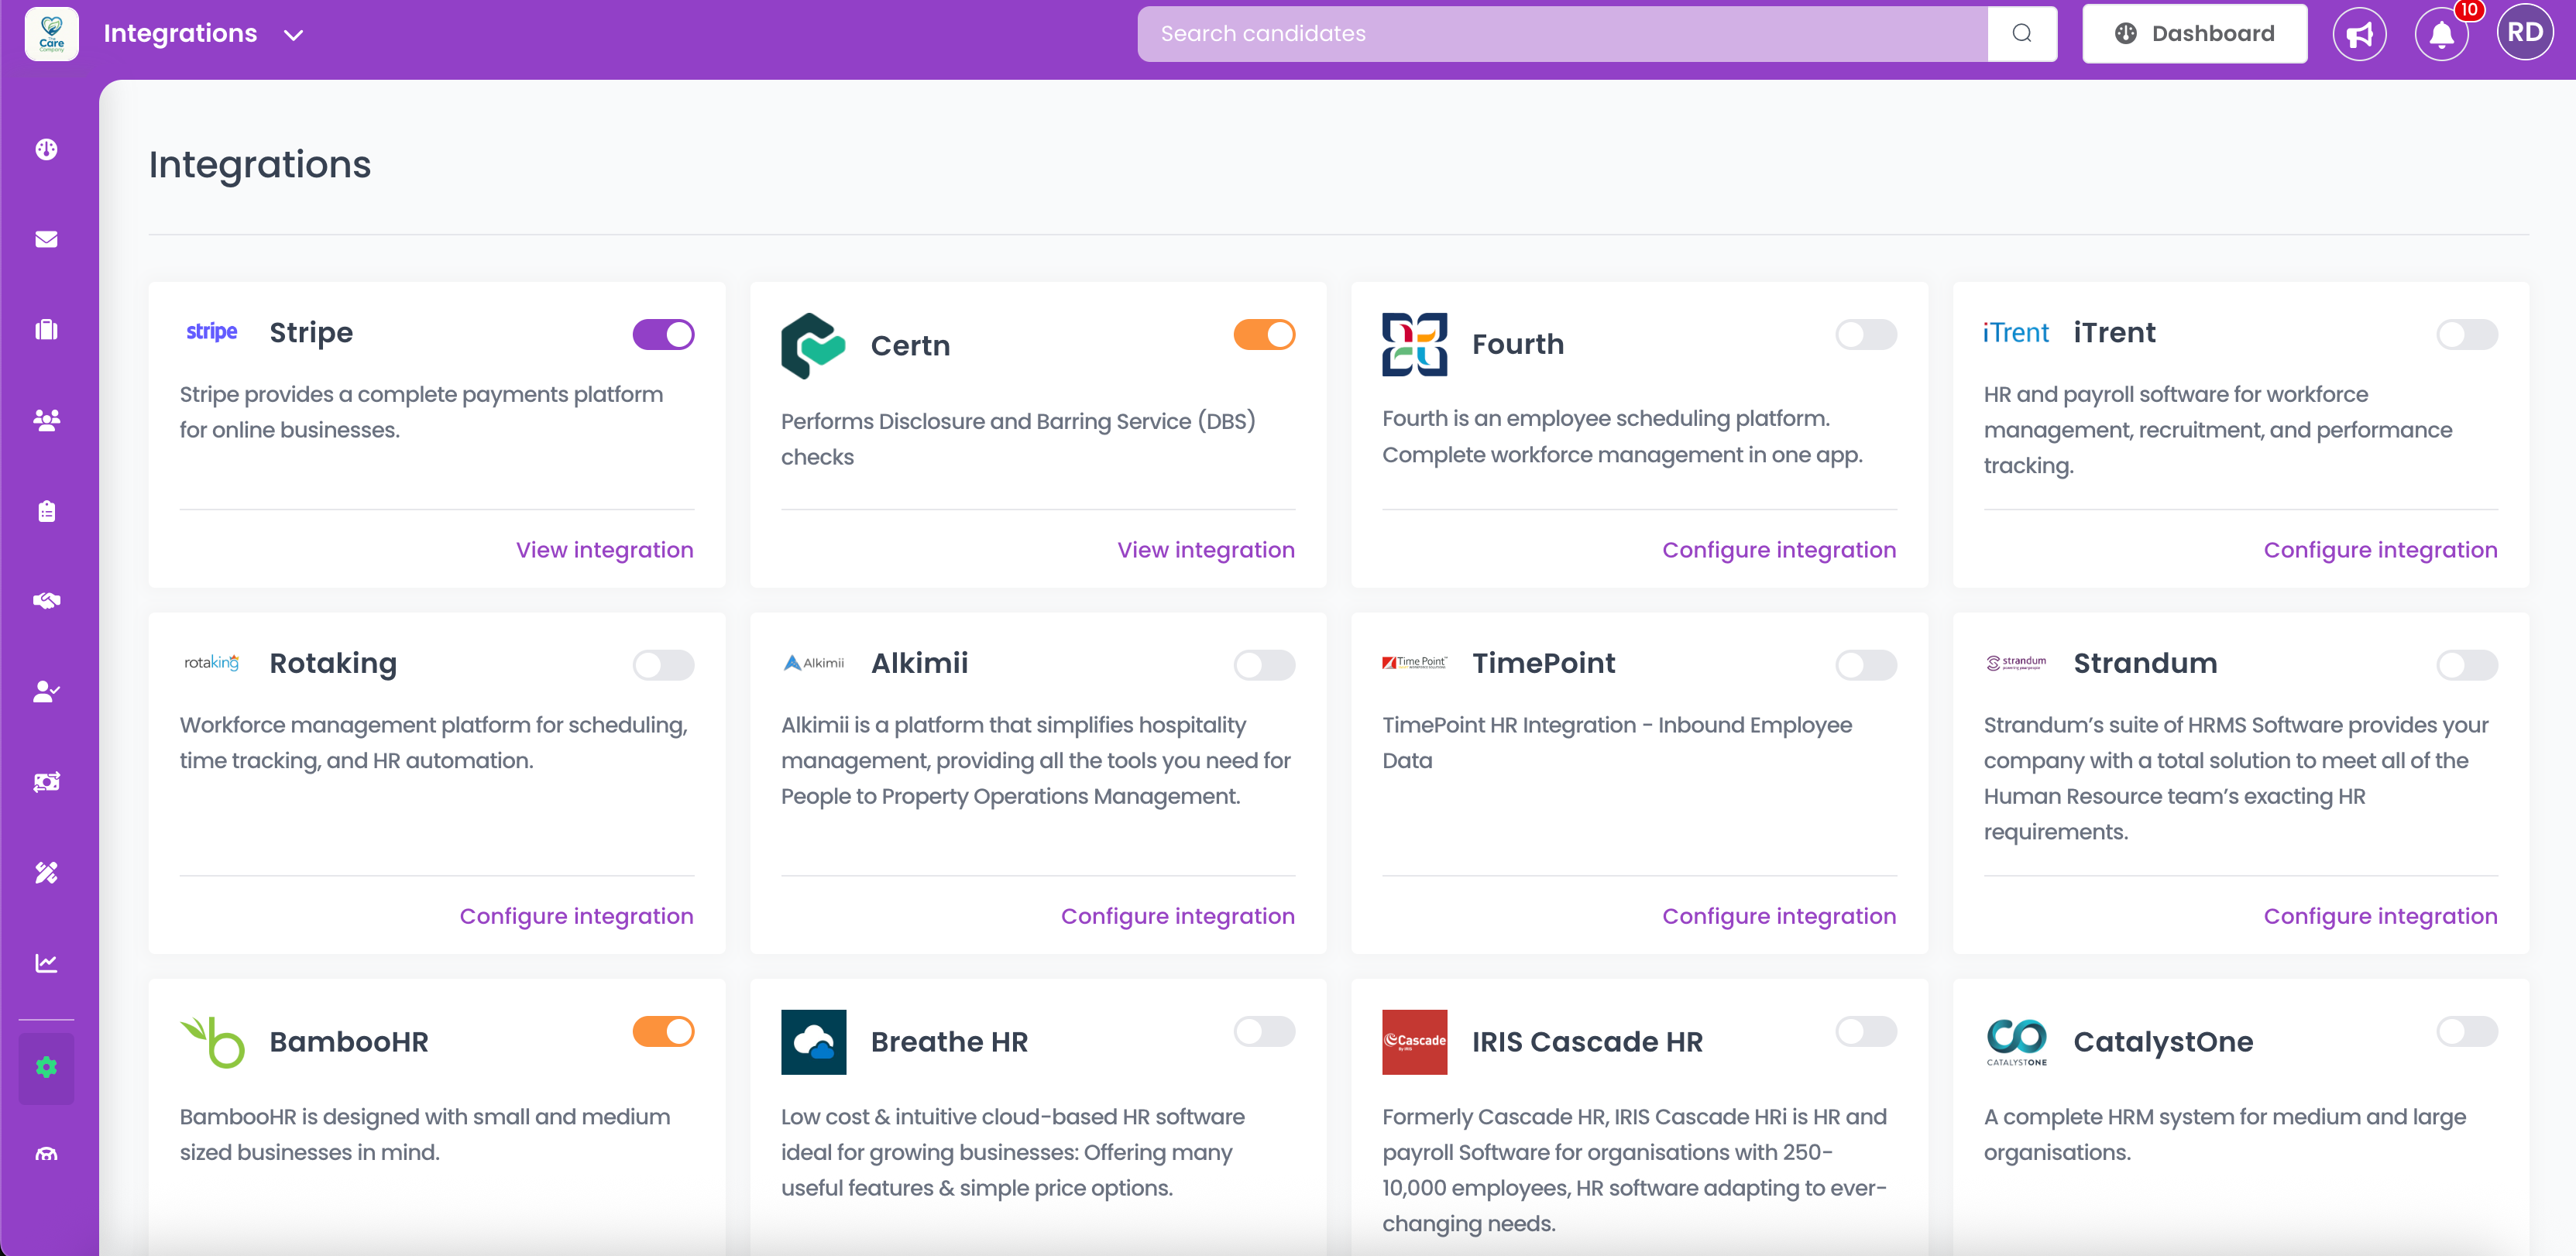Open the group of users icon in sidebar
The width and height of the screenshot is (2576, 1256).
tap(46, 420)
